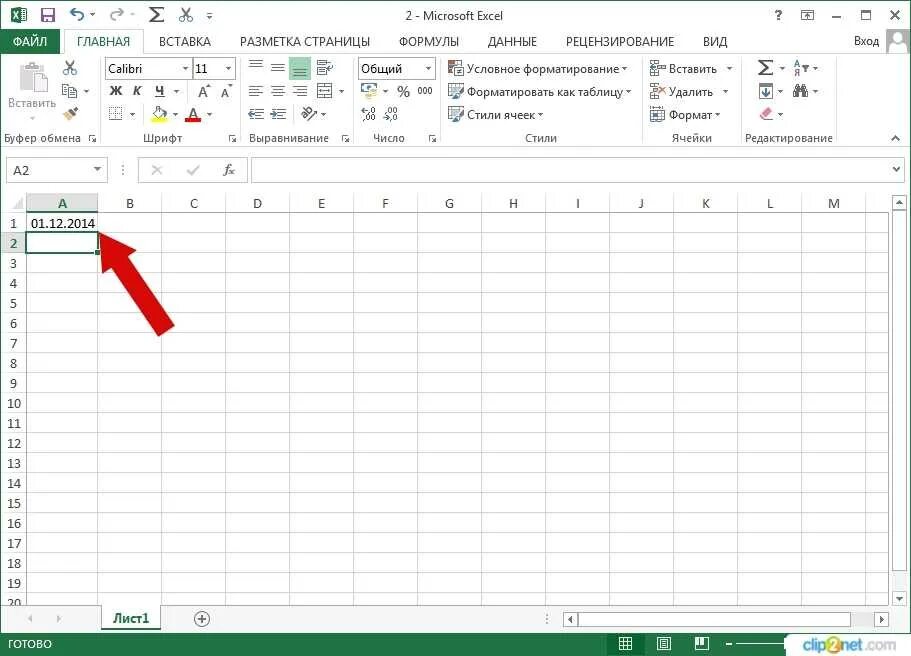This screenshot has height=656, width=911.
Task: Toggle italic with the К button
Action: pos(137,91)
